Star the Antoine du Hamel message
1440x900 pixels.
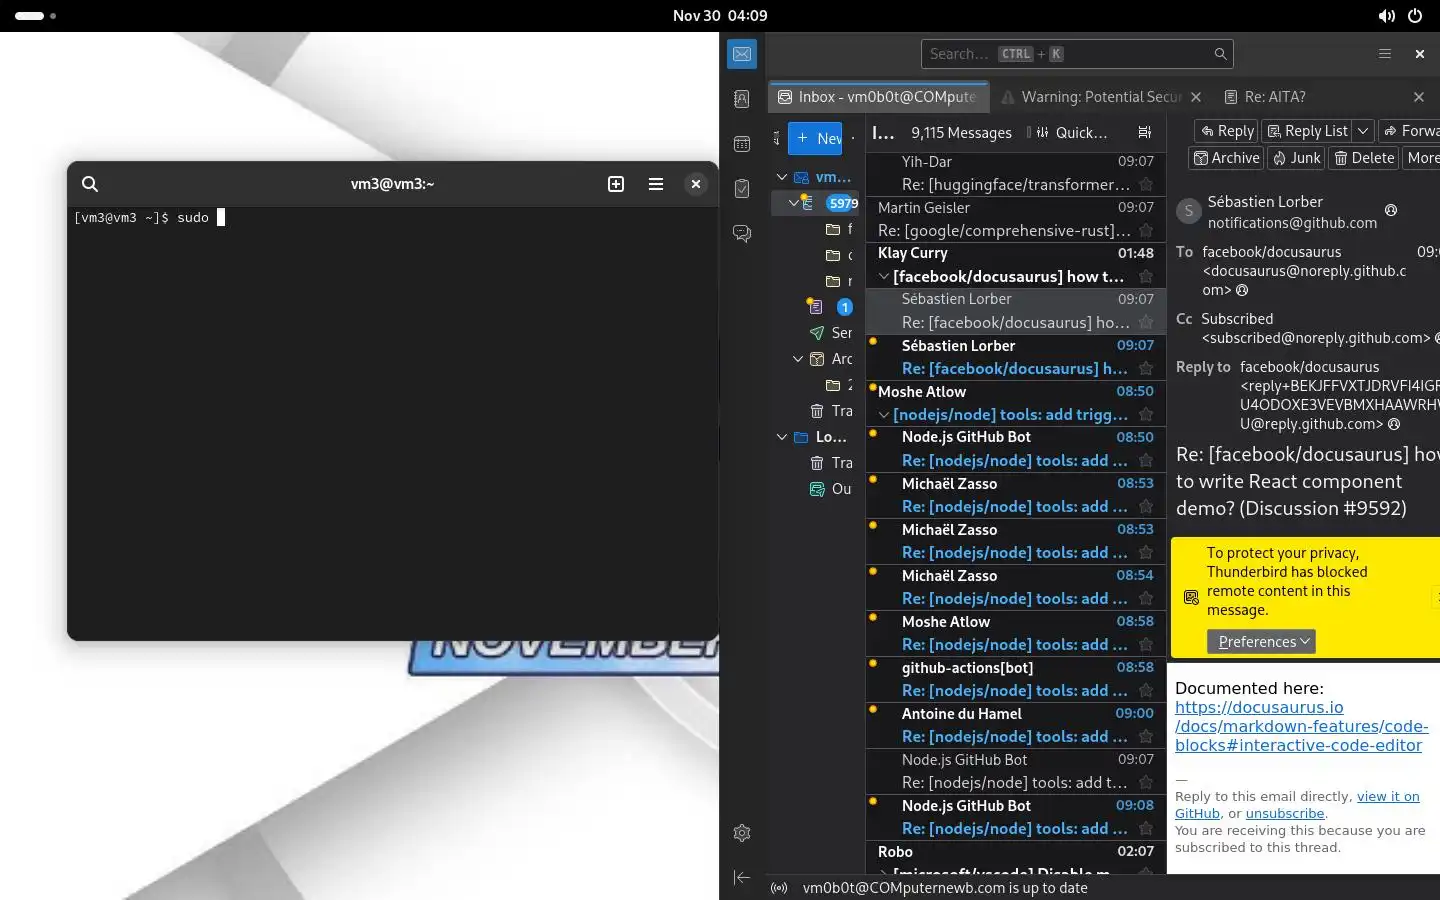click(x=1146, y=736)
